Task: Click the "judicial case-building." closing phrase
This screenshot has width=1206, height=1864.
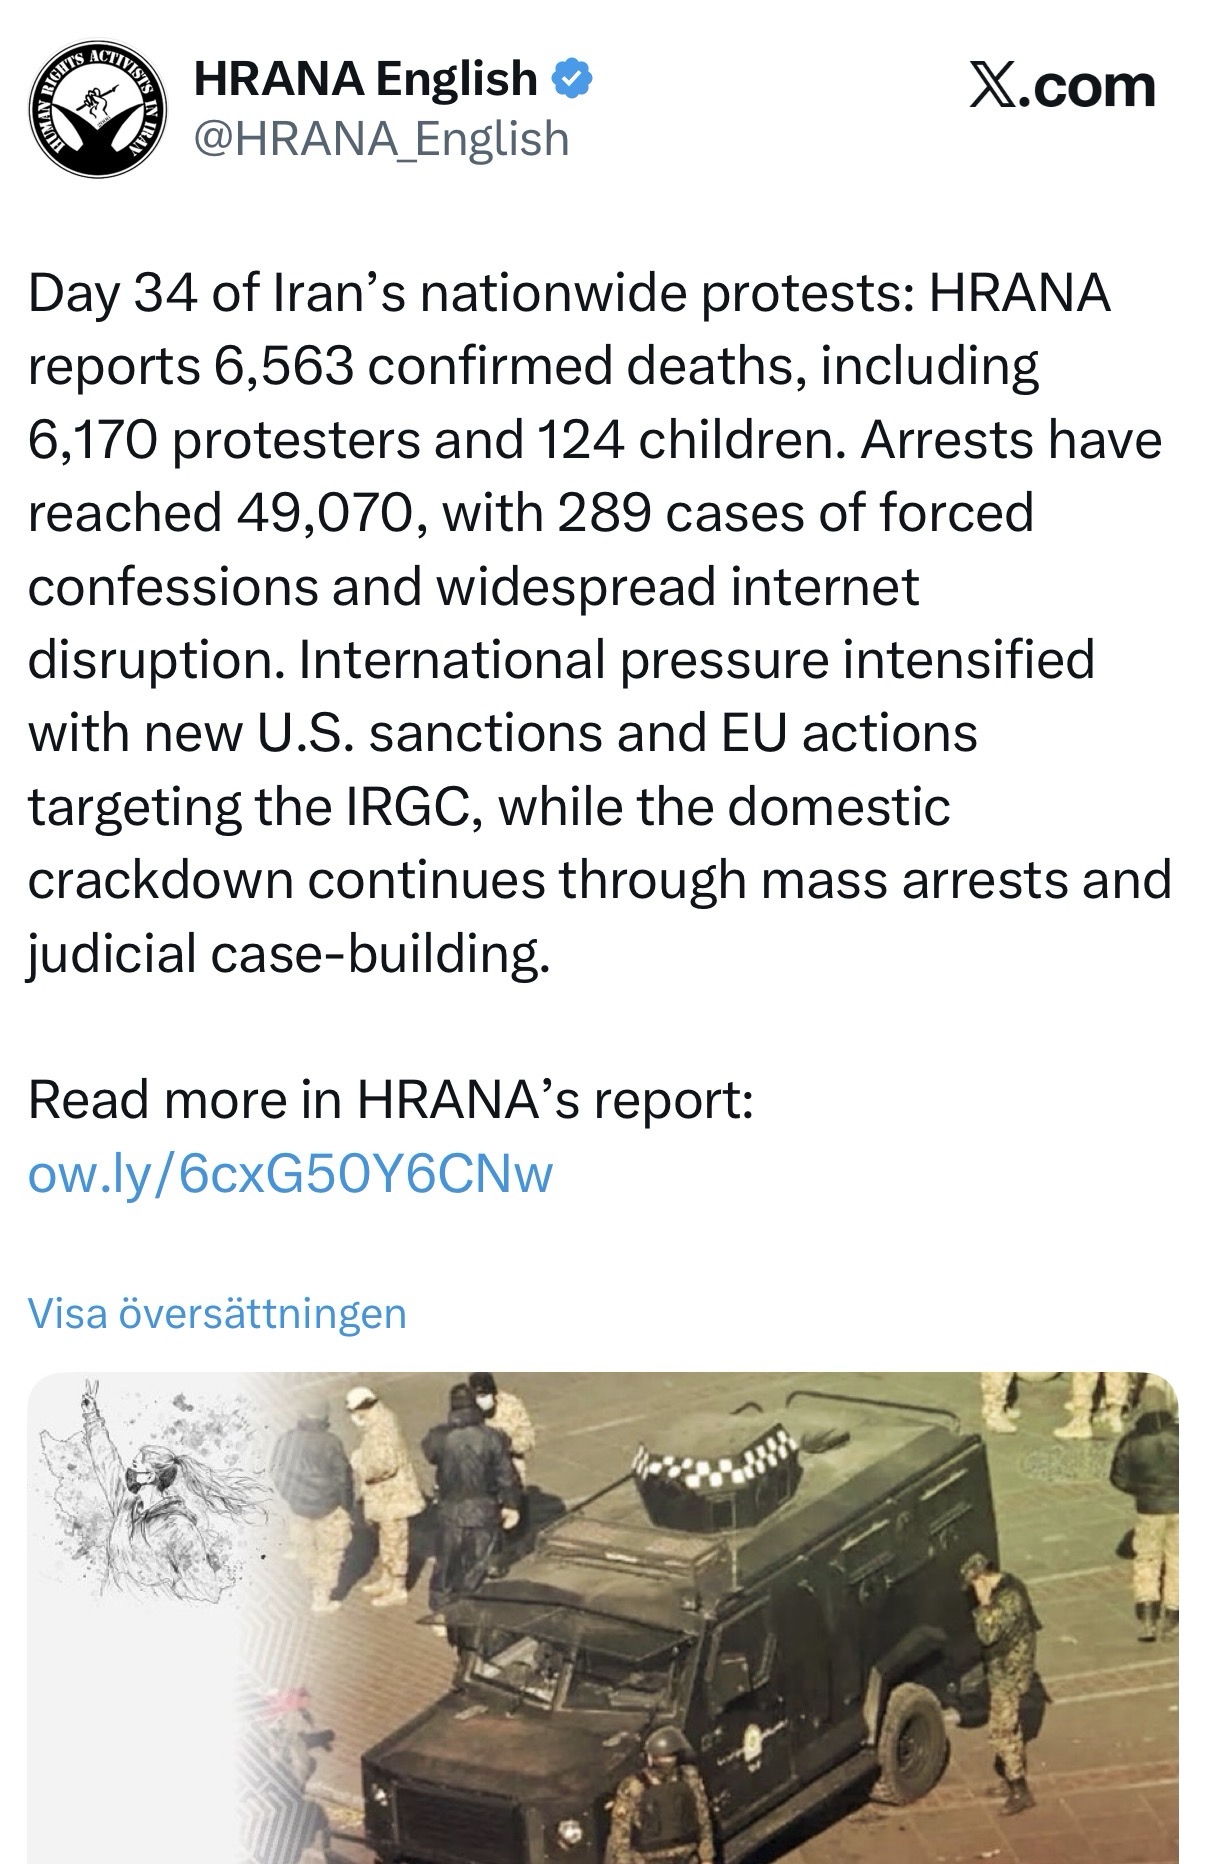Action: coord(288,953)
